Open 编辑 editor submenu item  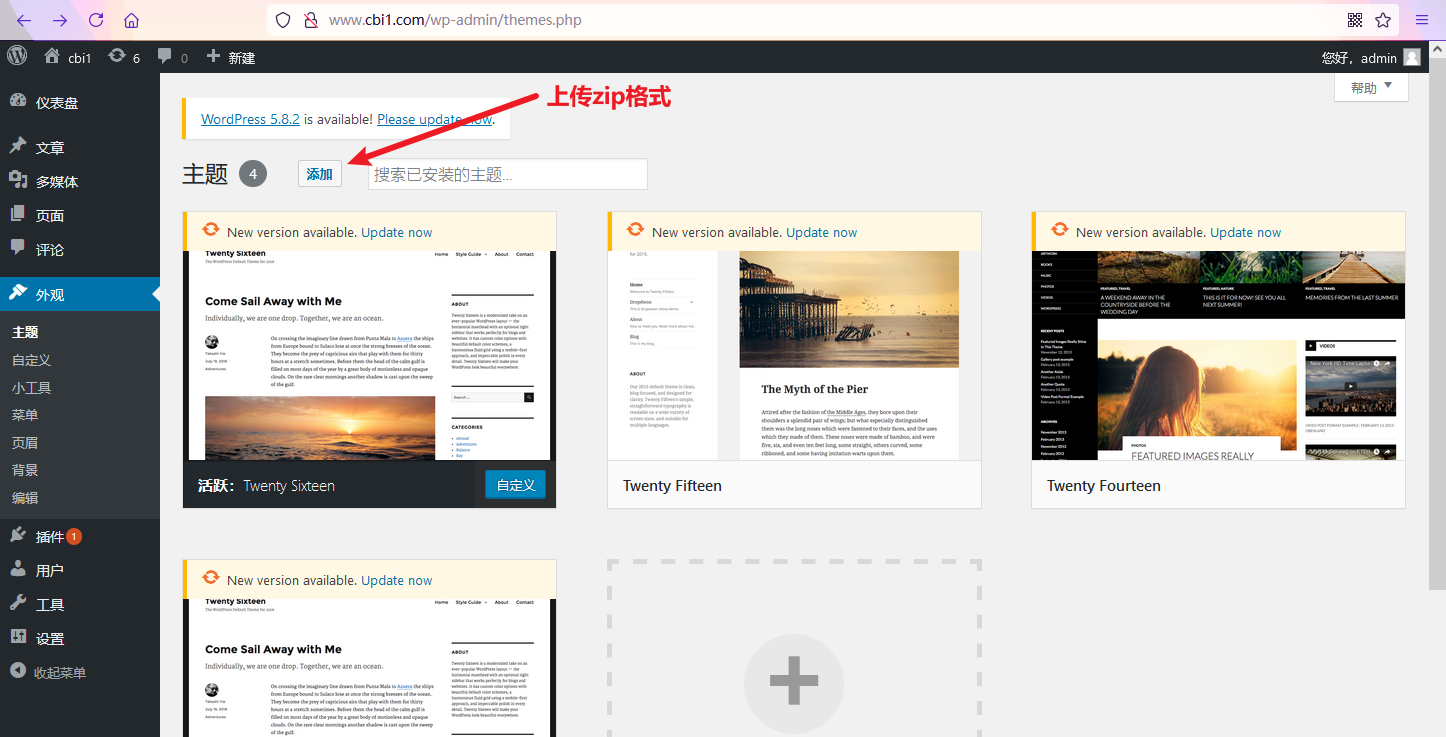point(25,497)
